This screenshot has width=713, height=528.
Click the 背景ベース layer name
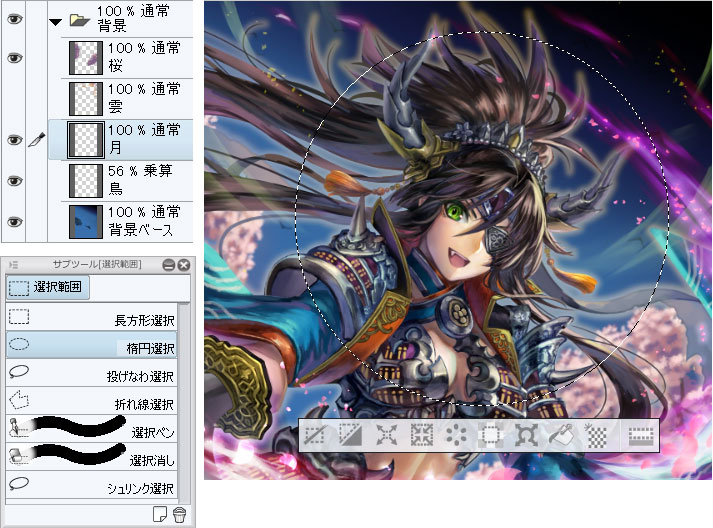point(141,230)
